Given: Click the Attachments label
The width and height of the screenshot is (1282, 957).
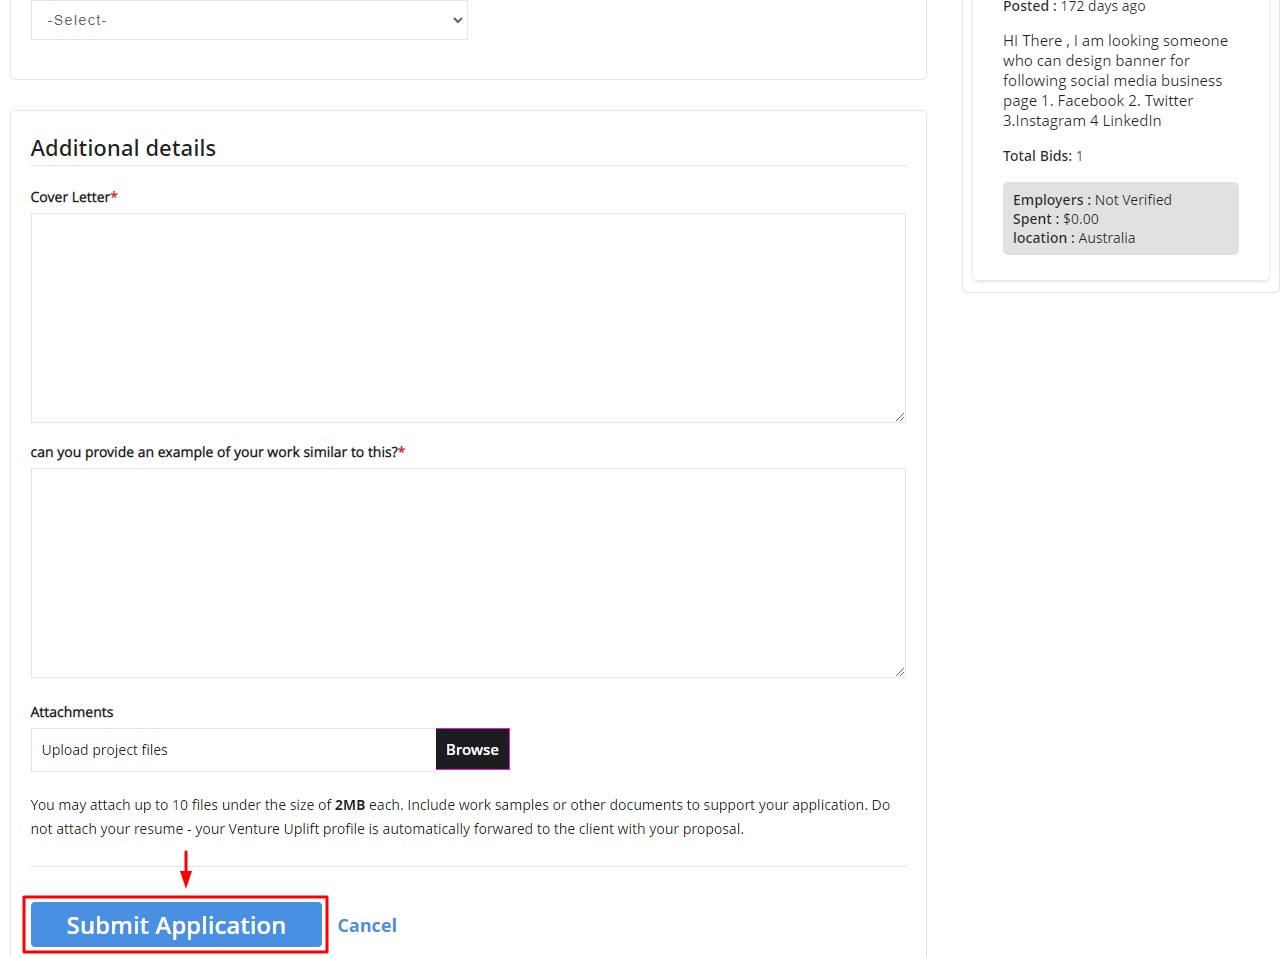Looking at the screenshot, I should click(x=72, y=712).
